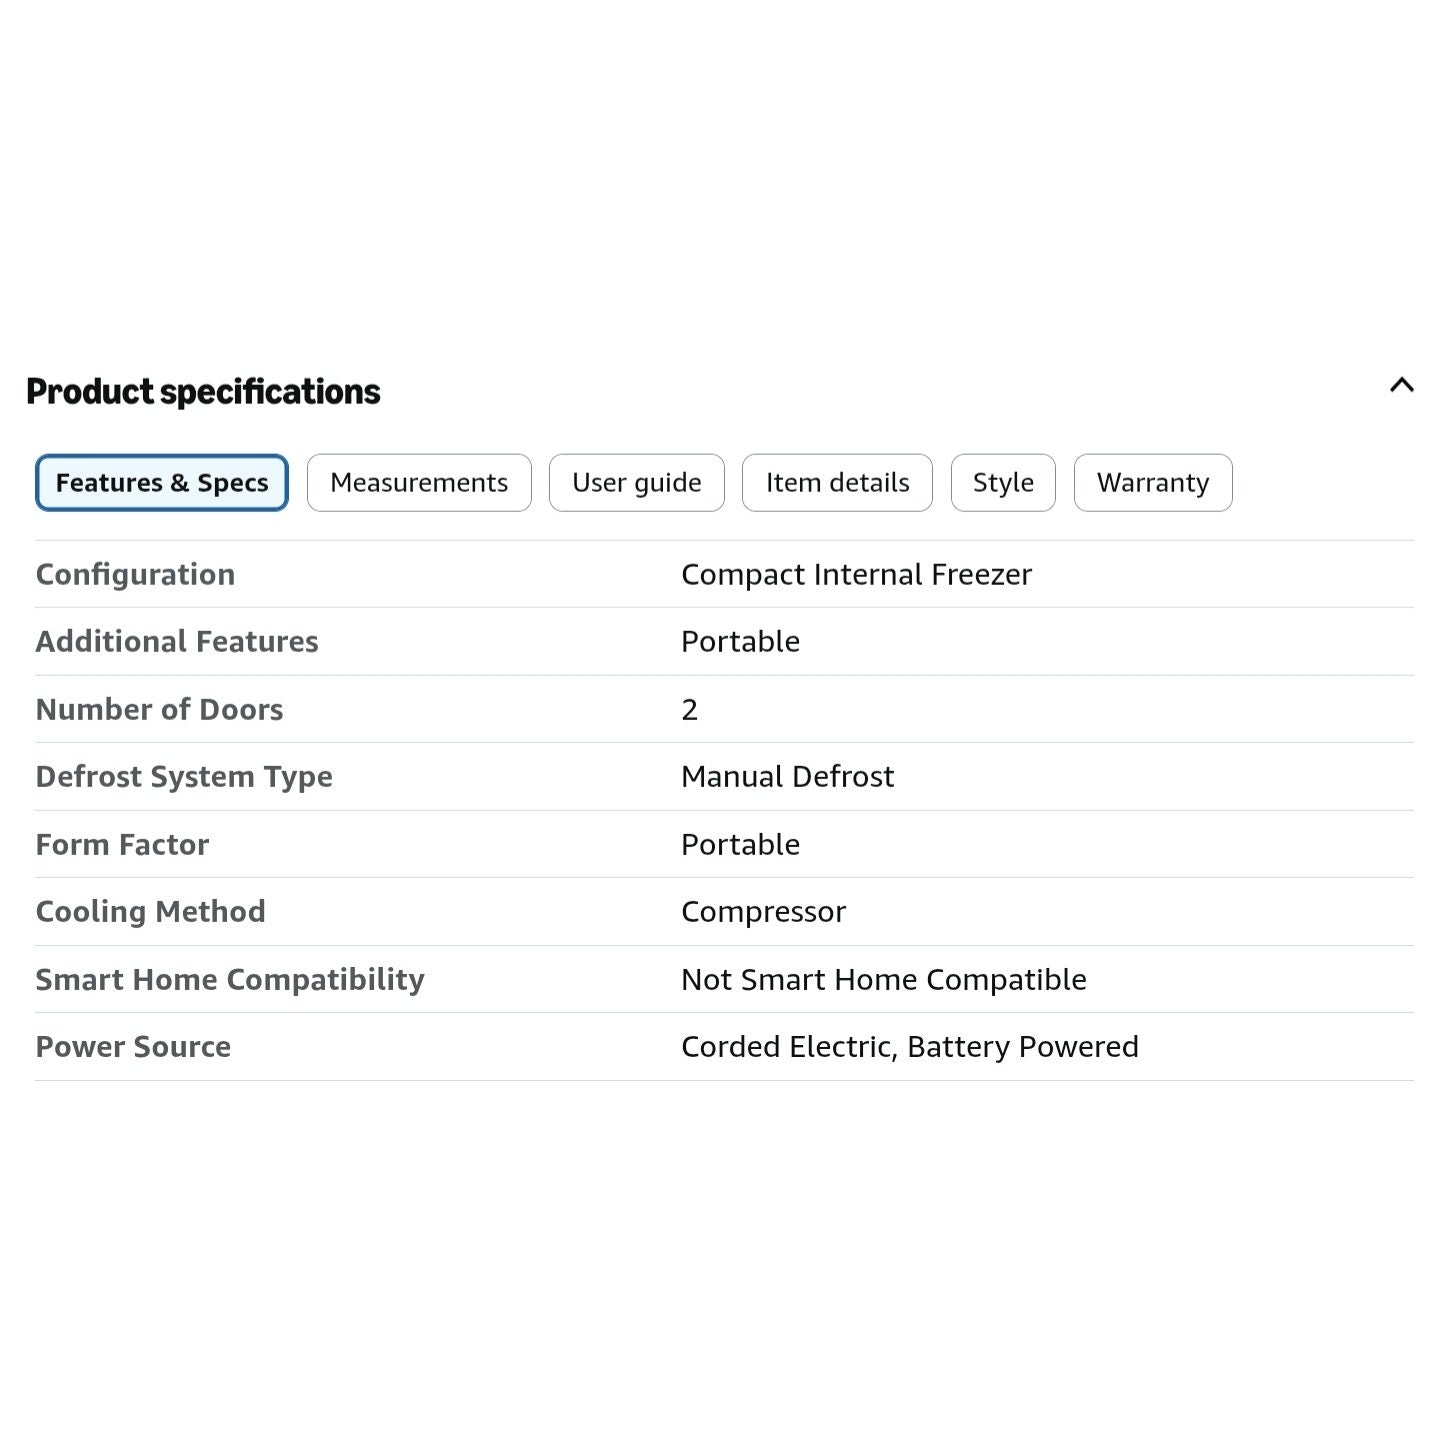Select the Features & Specs tab

(x=162, y=483)
